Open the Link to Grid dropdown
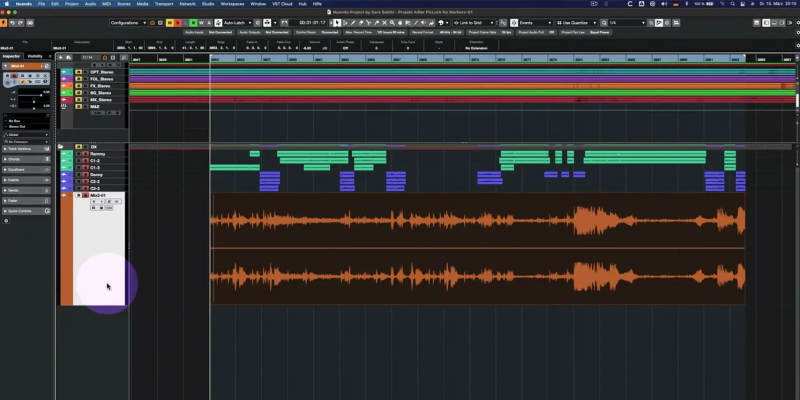Image resolution: width=800 pixels, height=400 pixels. [474, 22]
